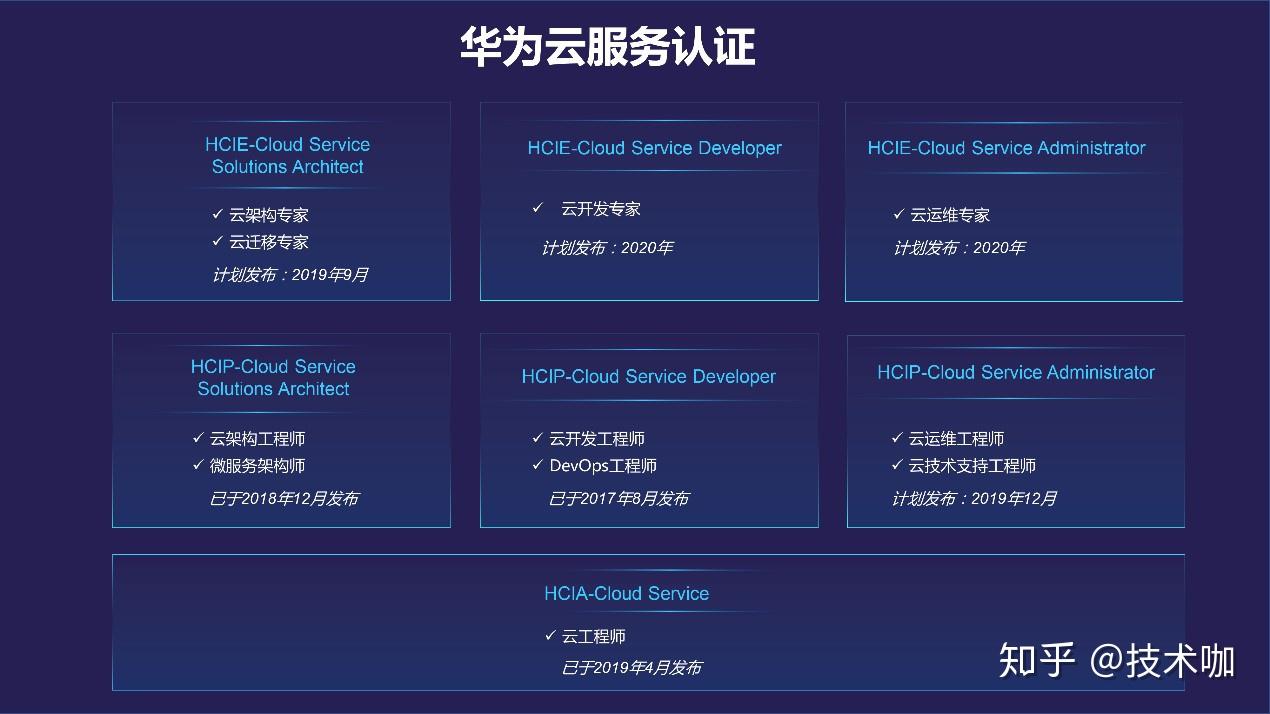Select the HCIE-Cloud Service Solutions Architect heading
This screenshot has width=1270, height=714.
288,156
